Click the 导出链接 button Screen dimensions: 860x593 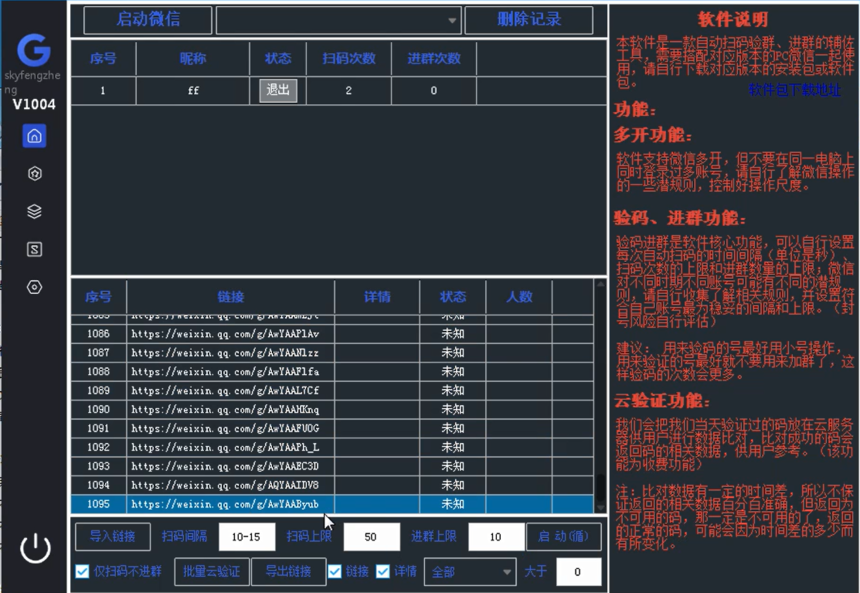click(288, 572)
